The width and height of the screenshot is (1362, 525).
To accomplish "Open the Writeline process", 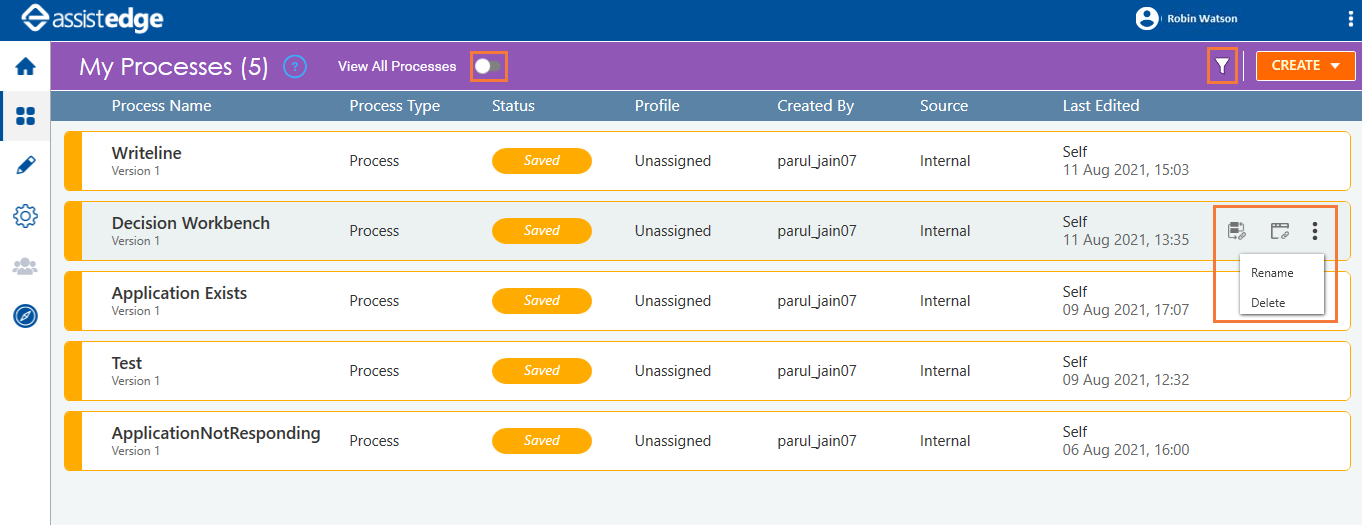I will click(x=146, y=153).
